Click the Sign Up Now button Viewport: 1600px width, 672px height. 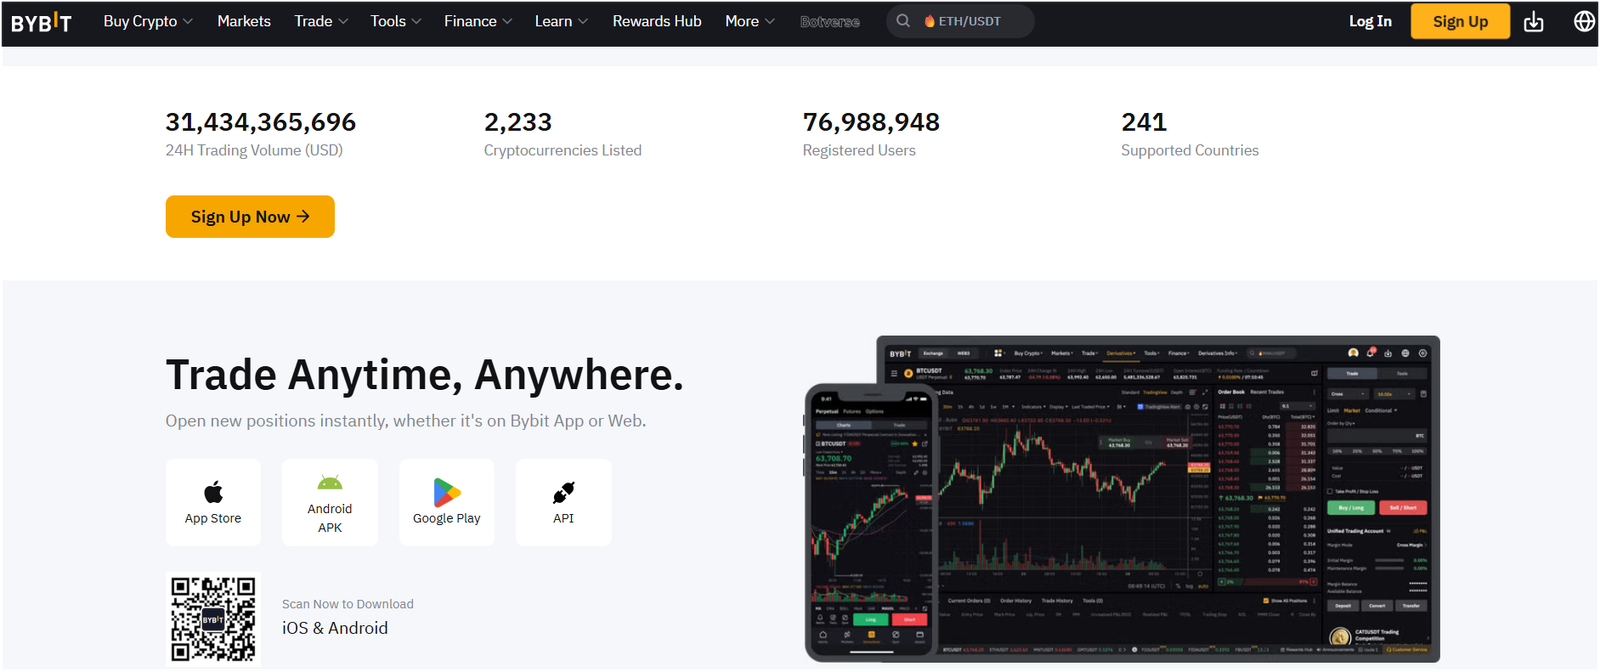click(250, 217)
